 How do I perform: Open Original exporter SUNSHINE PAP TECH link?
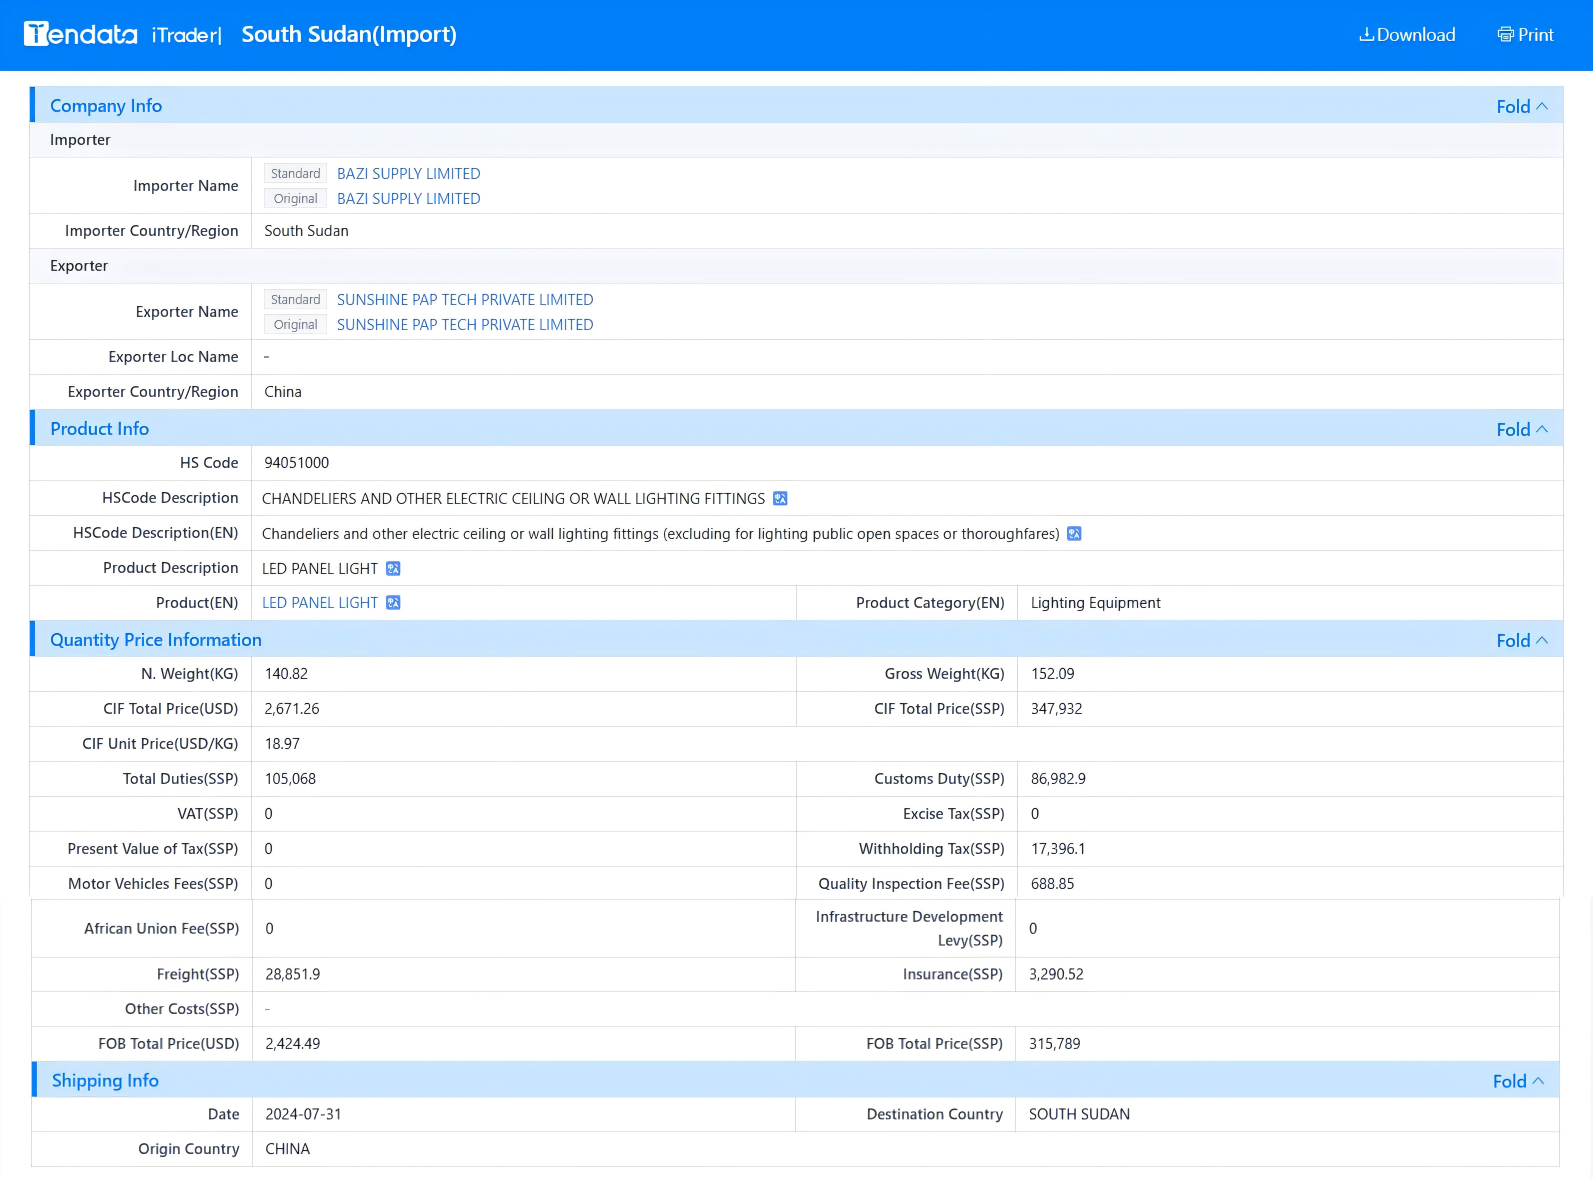pos(465,324)
